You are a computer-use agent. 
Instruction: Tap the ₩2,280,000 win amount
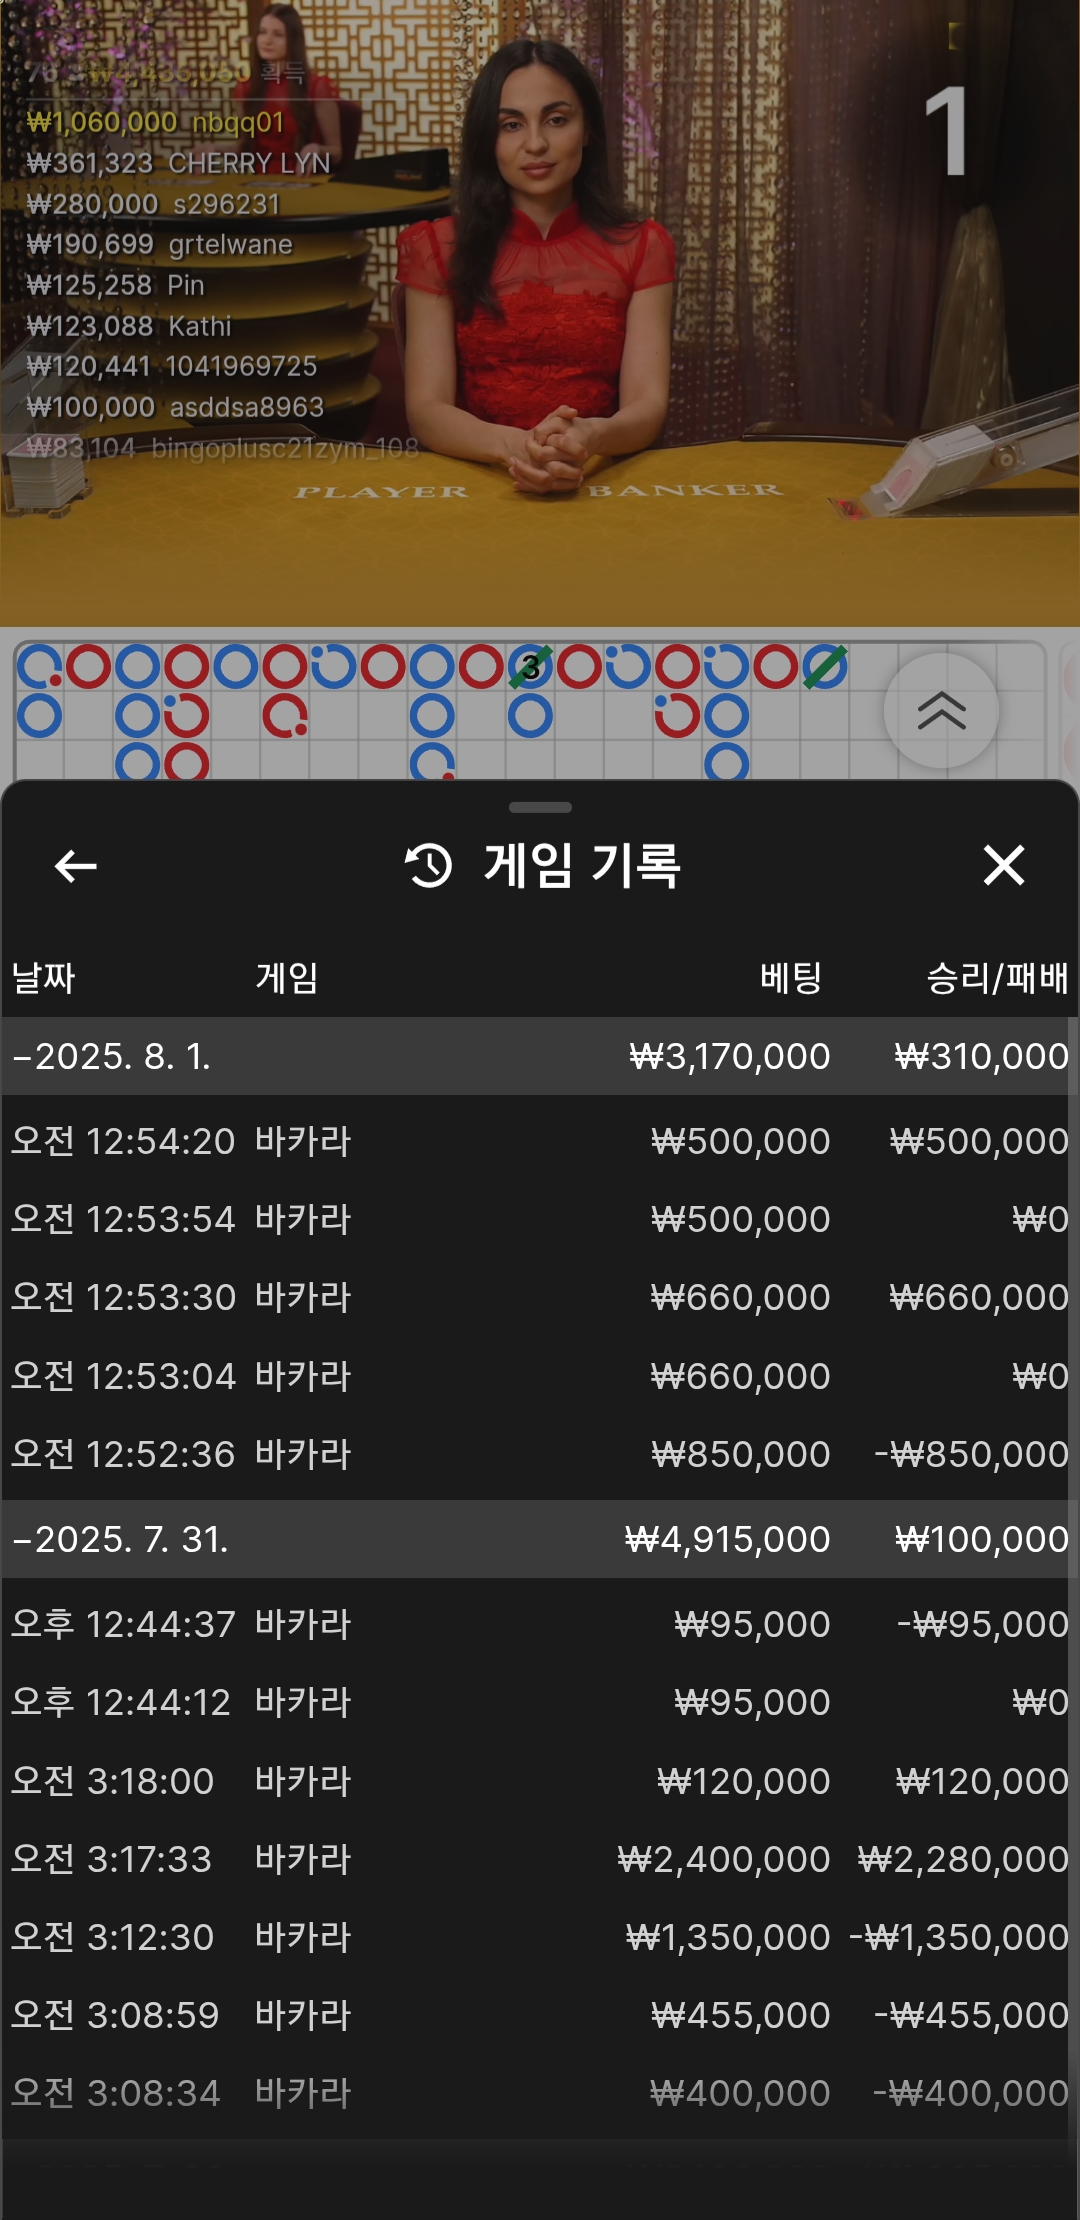point(963,1859)
